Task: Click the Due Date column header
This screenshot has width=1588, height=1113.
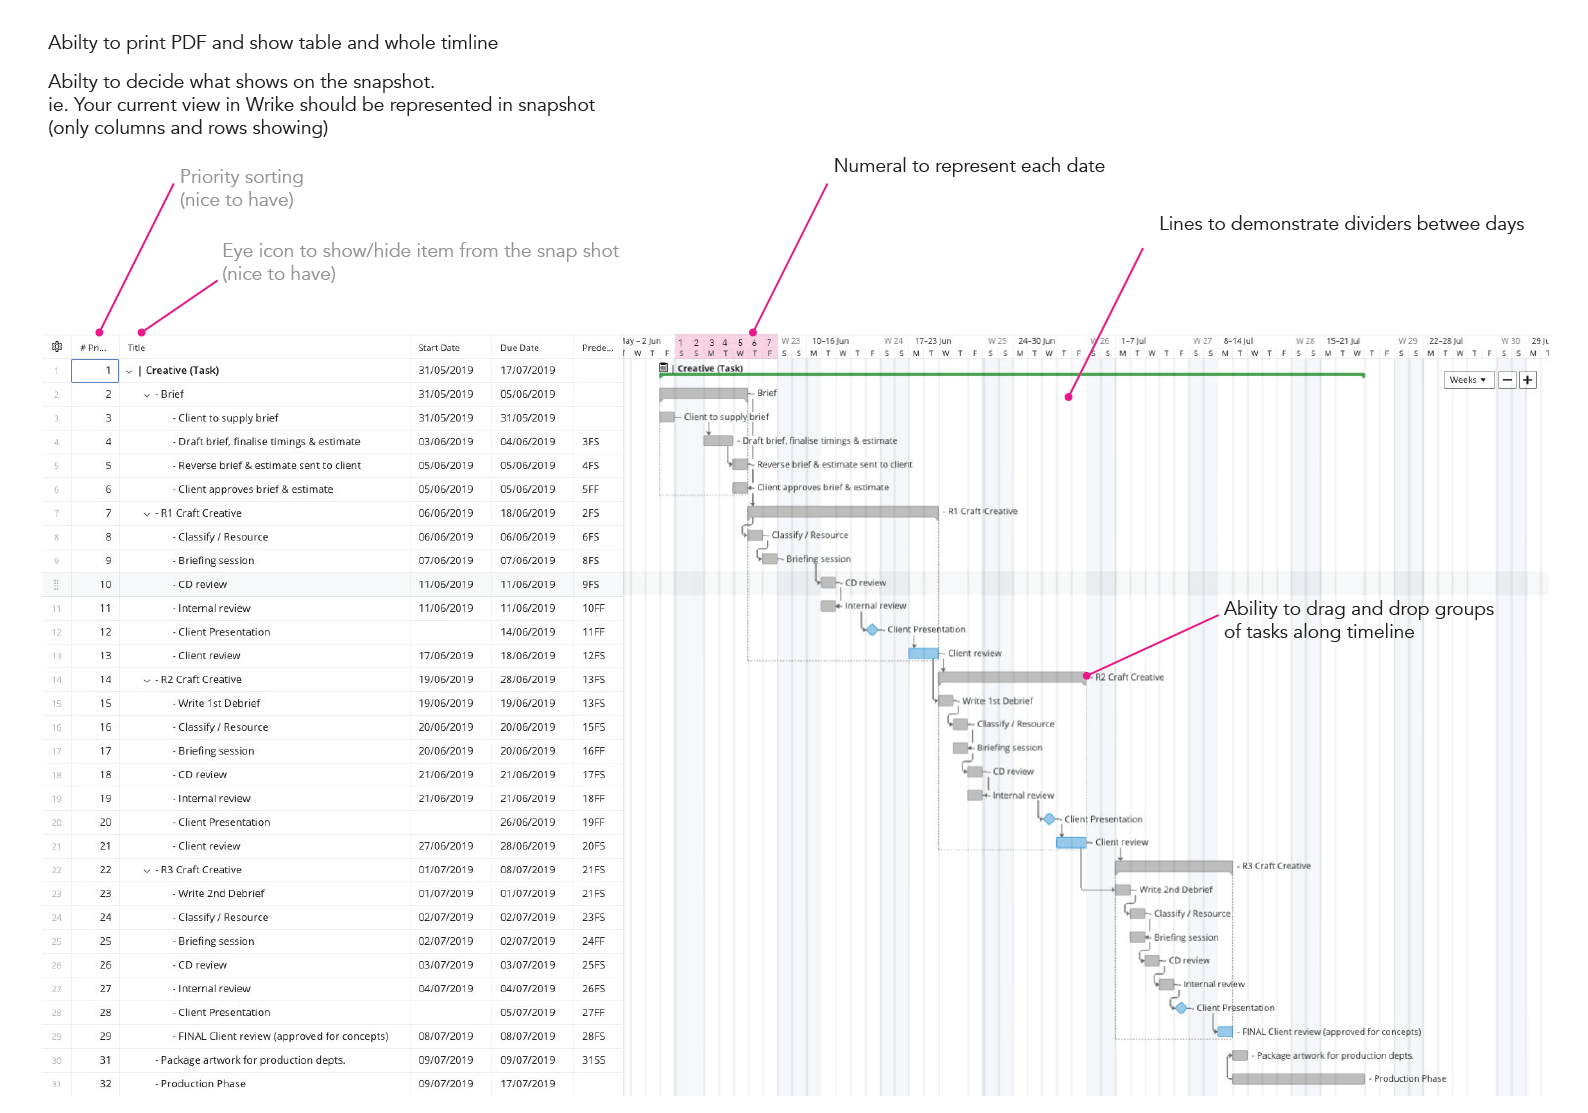Action: click(x=519, y=348)
